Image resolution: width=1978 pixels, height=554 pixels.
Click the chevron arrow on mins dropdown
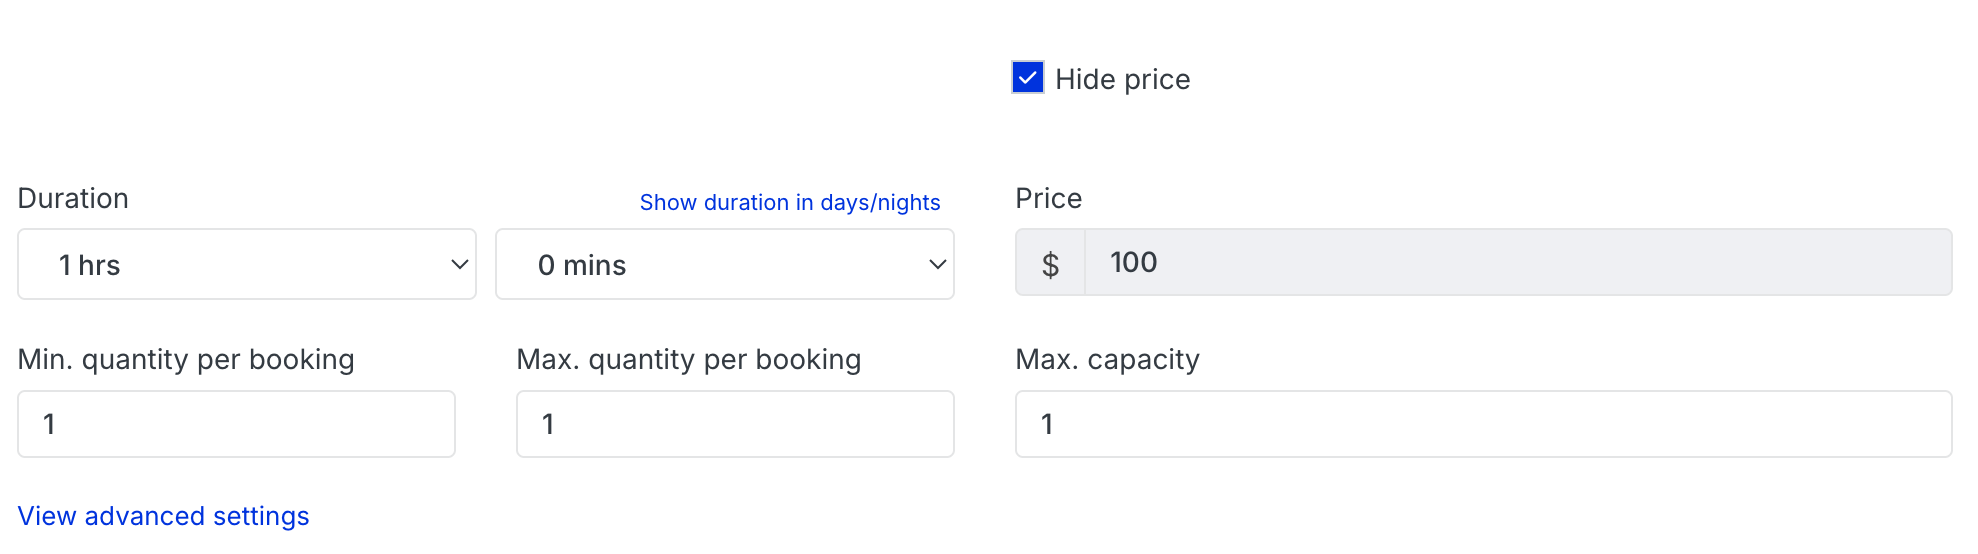coord(937,264)
